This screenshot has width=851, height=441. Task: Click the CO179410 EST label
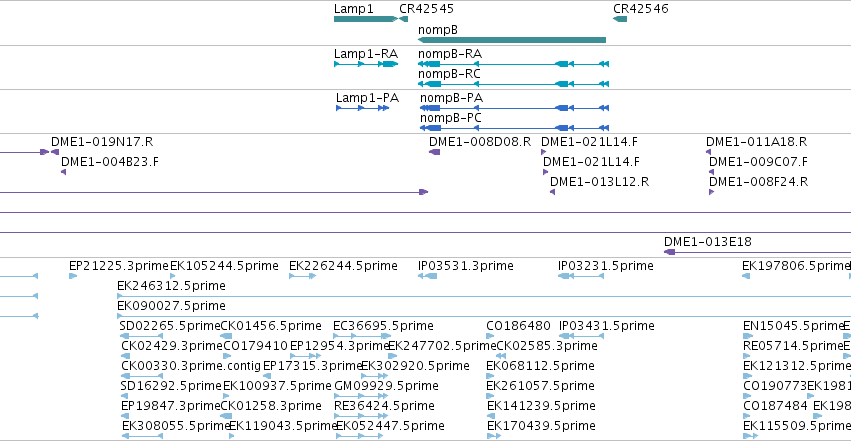(x=255, y=346)
